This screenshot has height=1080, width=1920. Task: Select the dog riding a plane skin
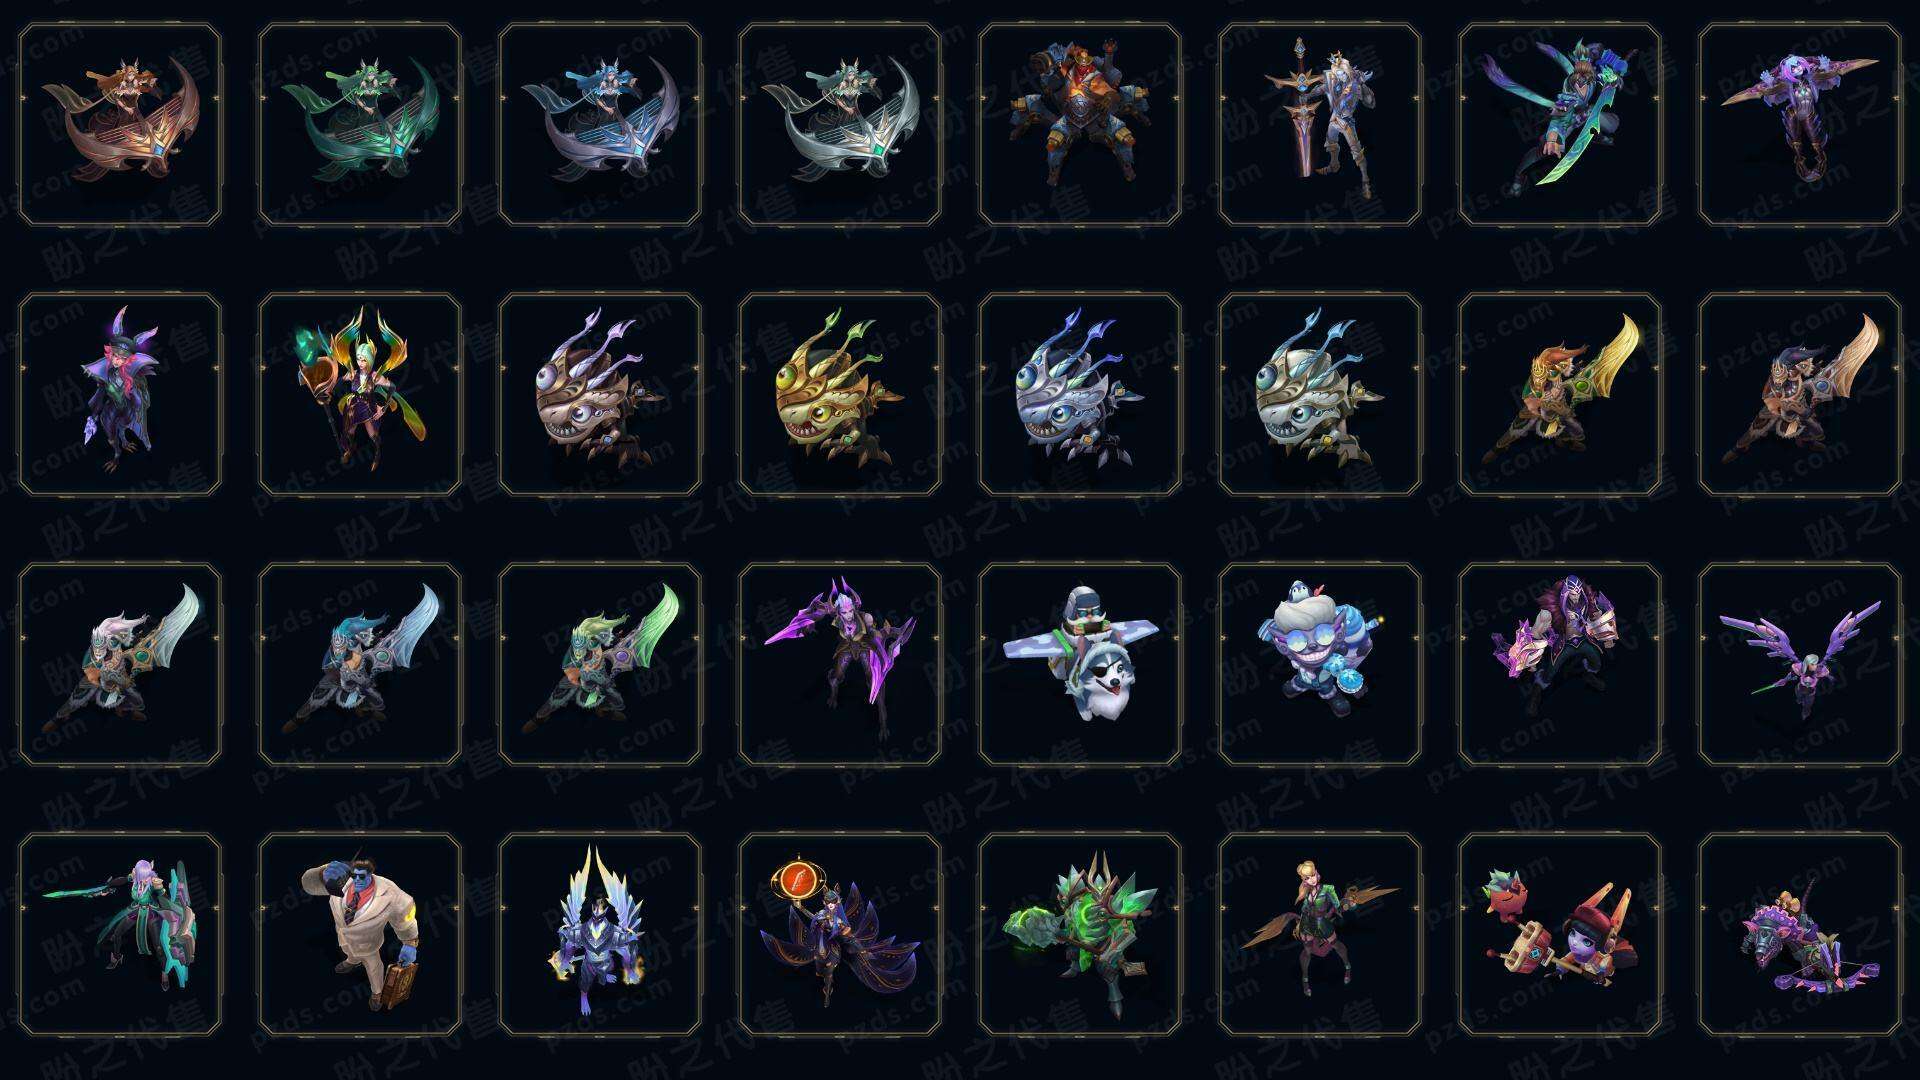click(x=1080, y=664)
